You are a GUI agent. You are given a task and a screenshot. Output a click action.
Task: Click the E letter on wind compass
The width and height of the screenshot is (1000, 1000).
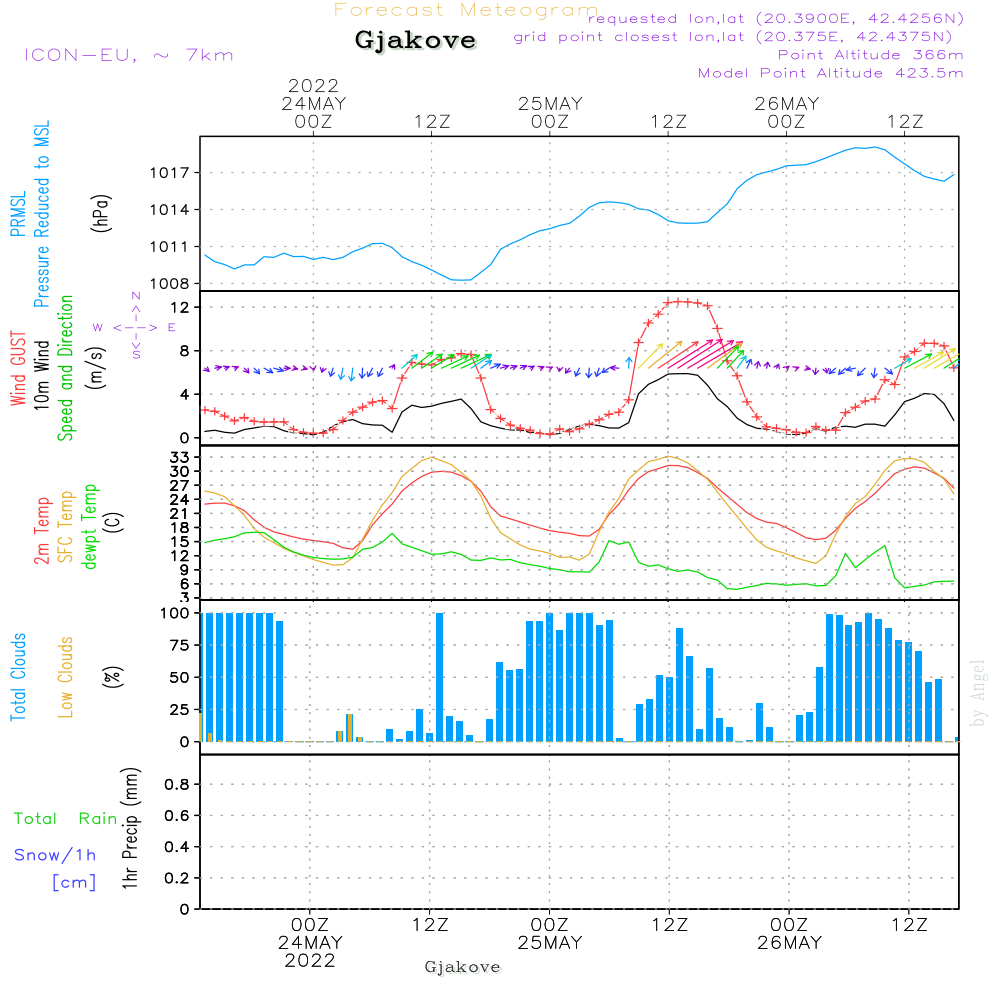172,328
